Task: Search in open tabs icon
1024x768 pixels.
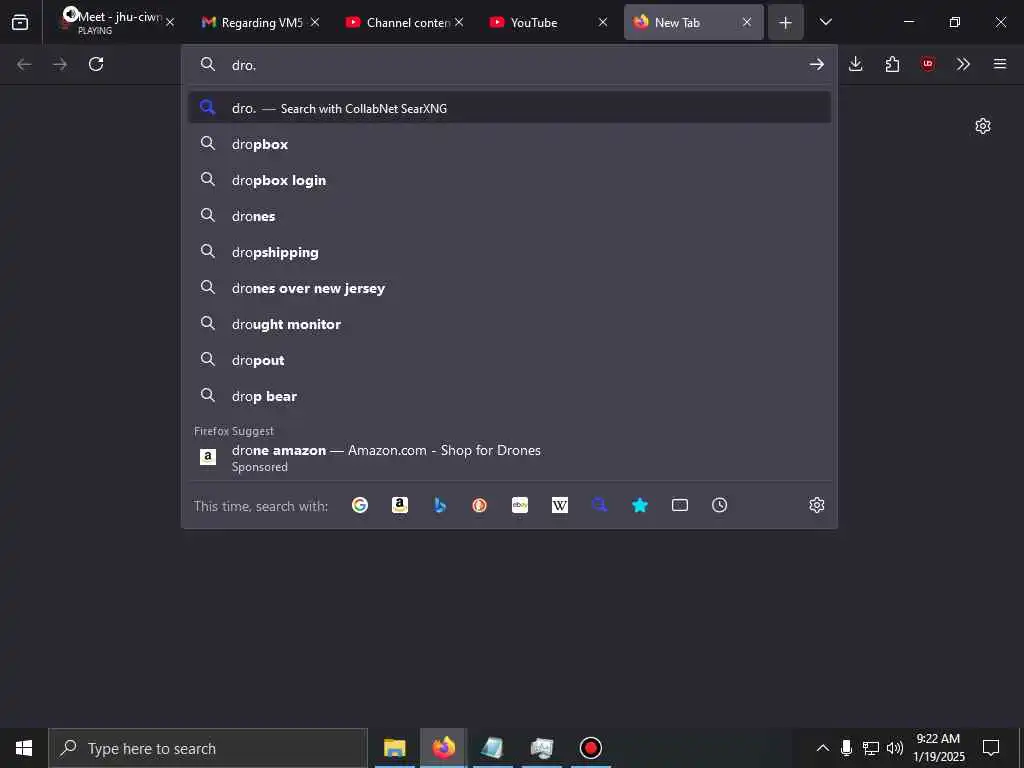Action: pos(680,505)
